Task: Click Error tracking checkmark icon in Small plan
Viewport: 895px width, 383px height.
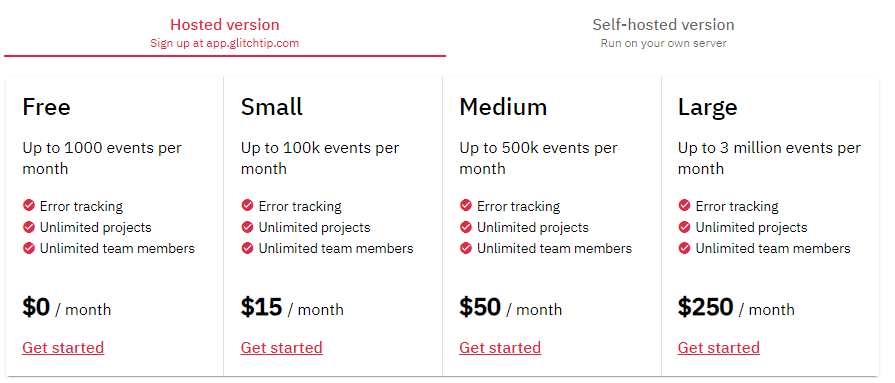Action: [x=247, y=205]
